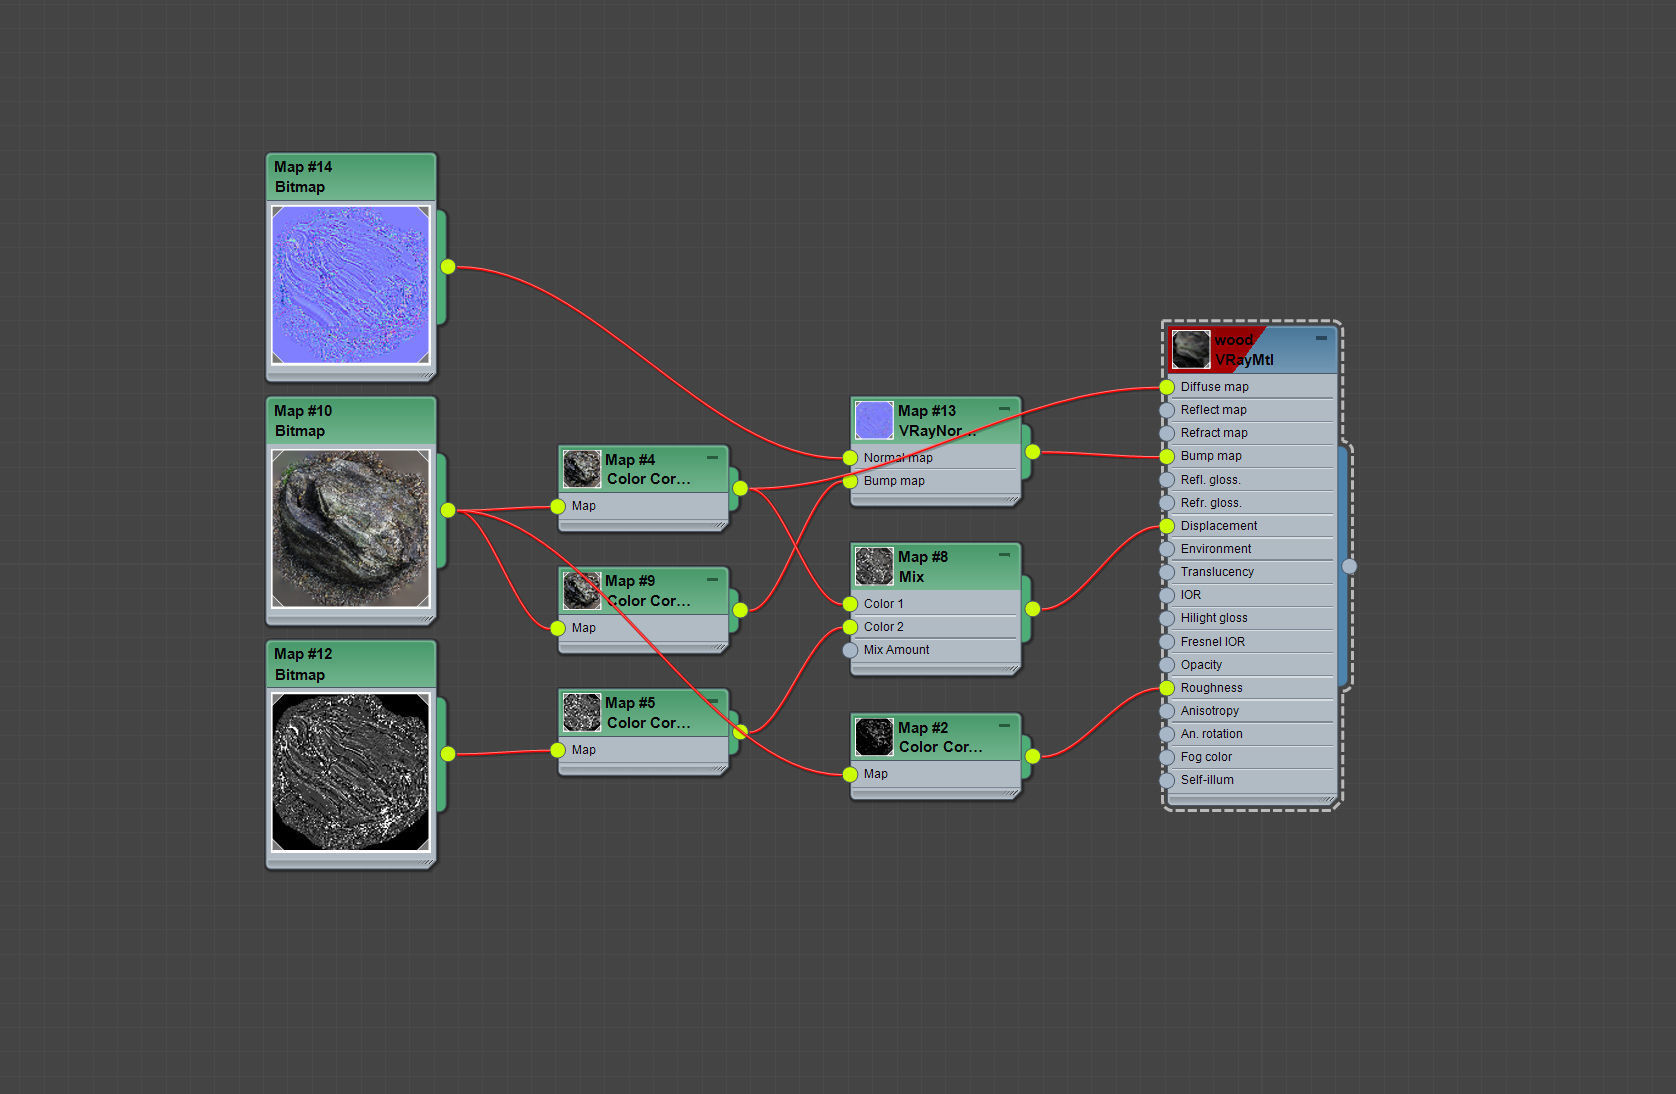Click the Map #9 node's Map input socket

(558, 628)
